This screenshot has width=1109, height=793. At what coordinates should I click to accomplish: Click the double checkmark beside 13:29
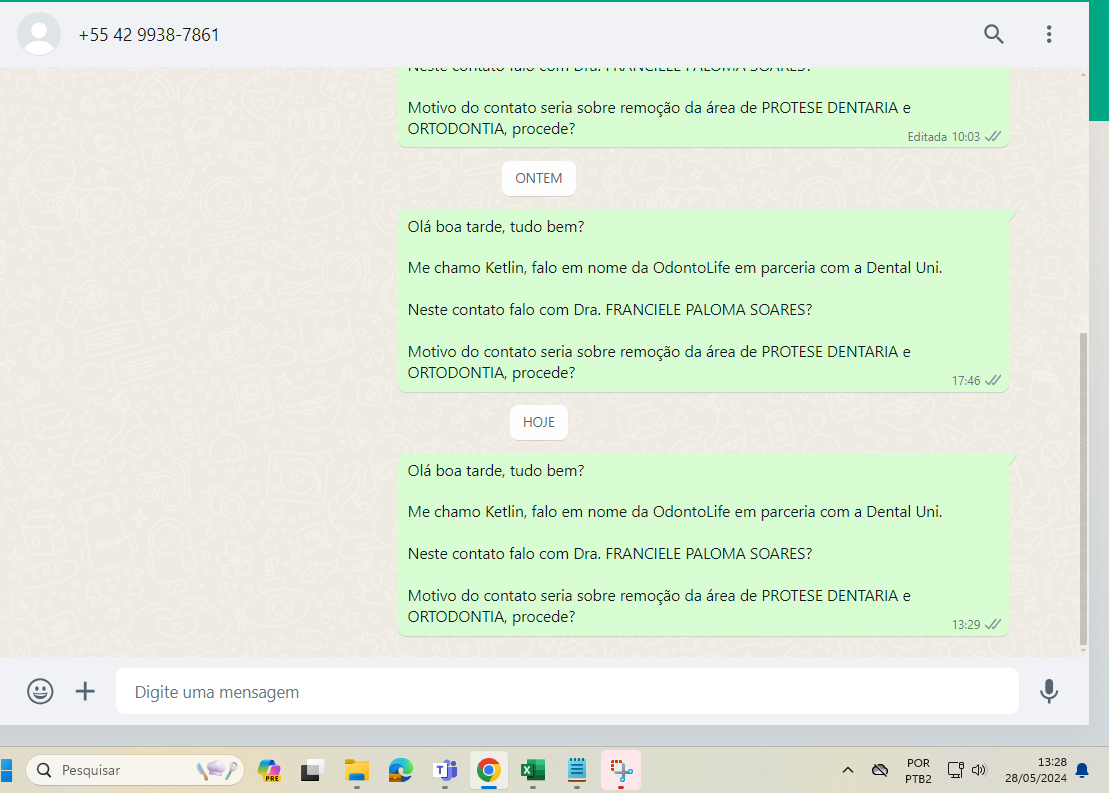click(x=993, y=624)
